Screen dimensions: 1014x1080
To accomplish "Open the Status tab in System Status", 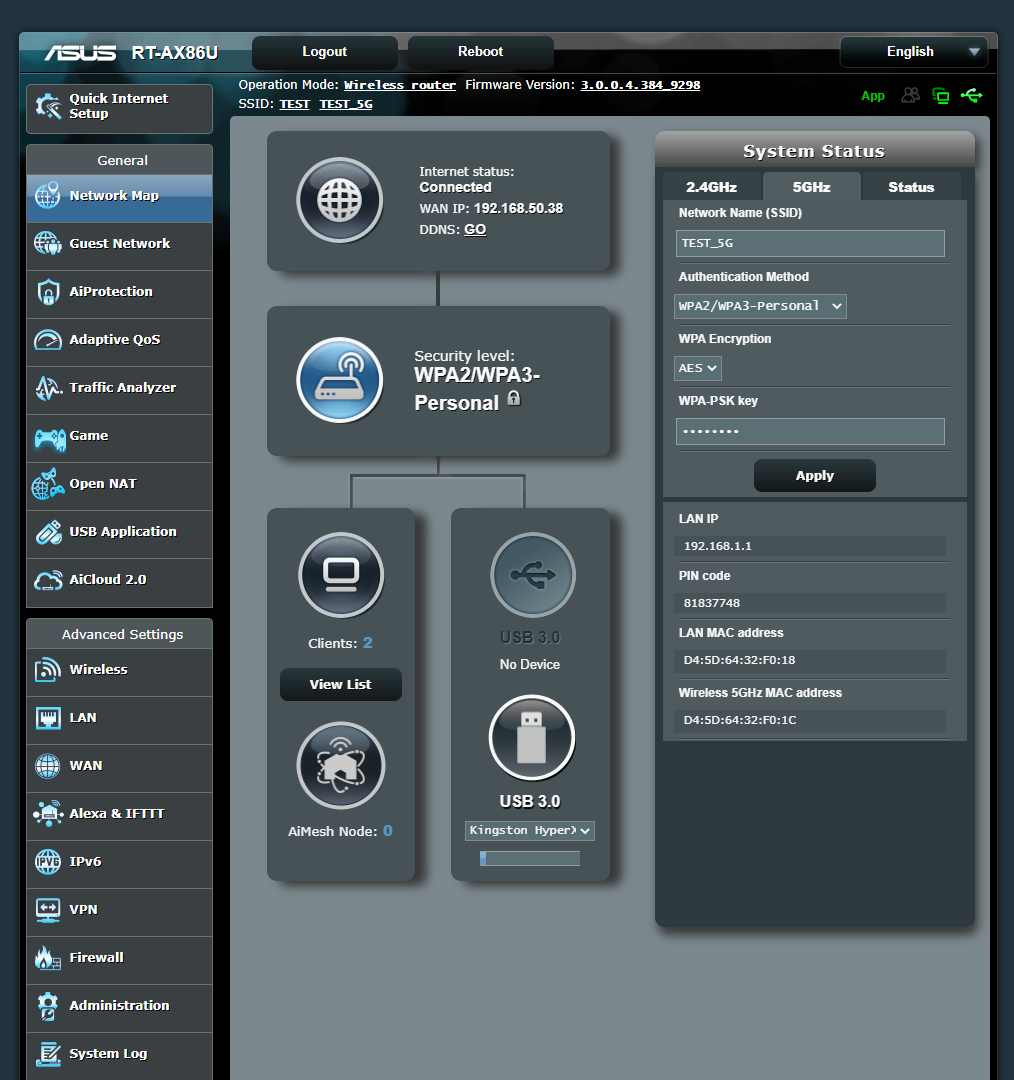I will point(911,186).
